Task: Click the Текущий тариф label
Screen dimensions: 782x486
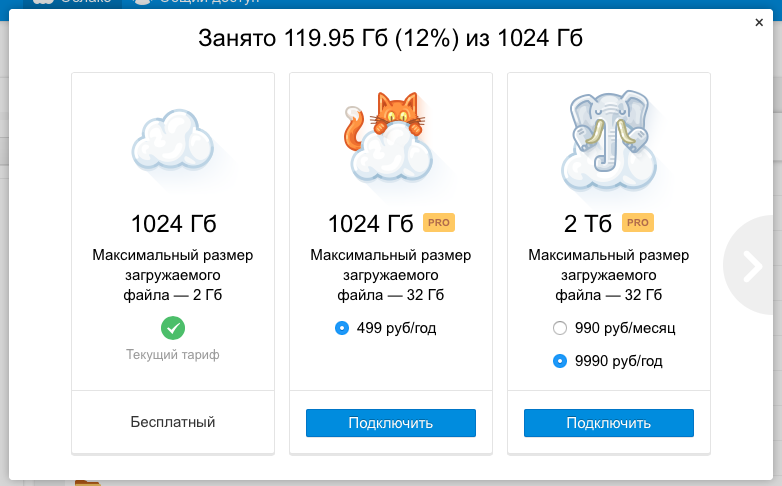Action: [x=173, y=355]
